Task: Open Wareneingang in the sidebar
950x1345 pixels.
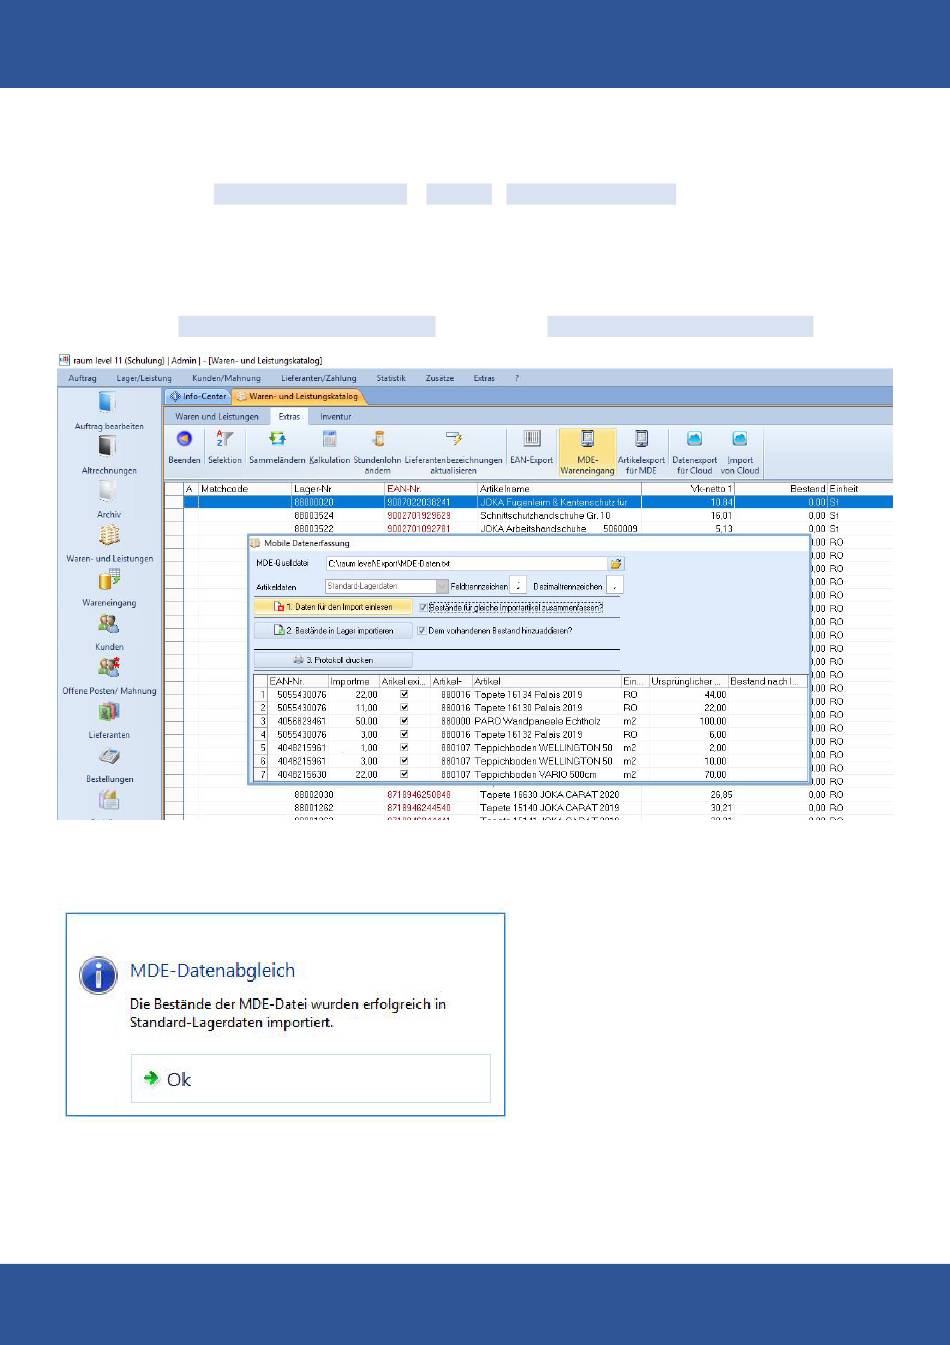Action: (109, 587)
